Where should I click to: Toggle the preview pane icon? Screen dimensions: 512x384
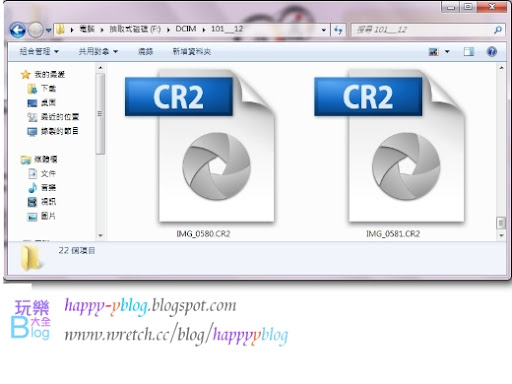pos(469,51)
